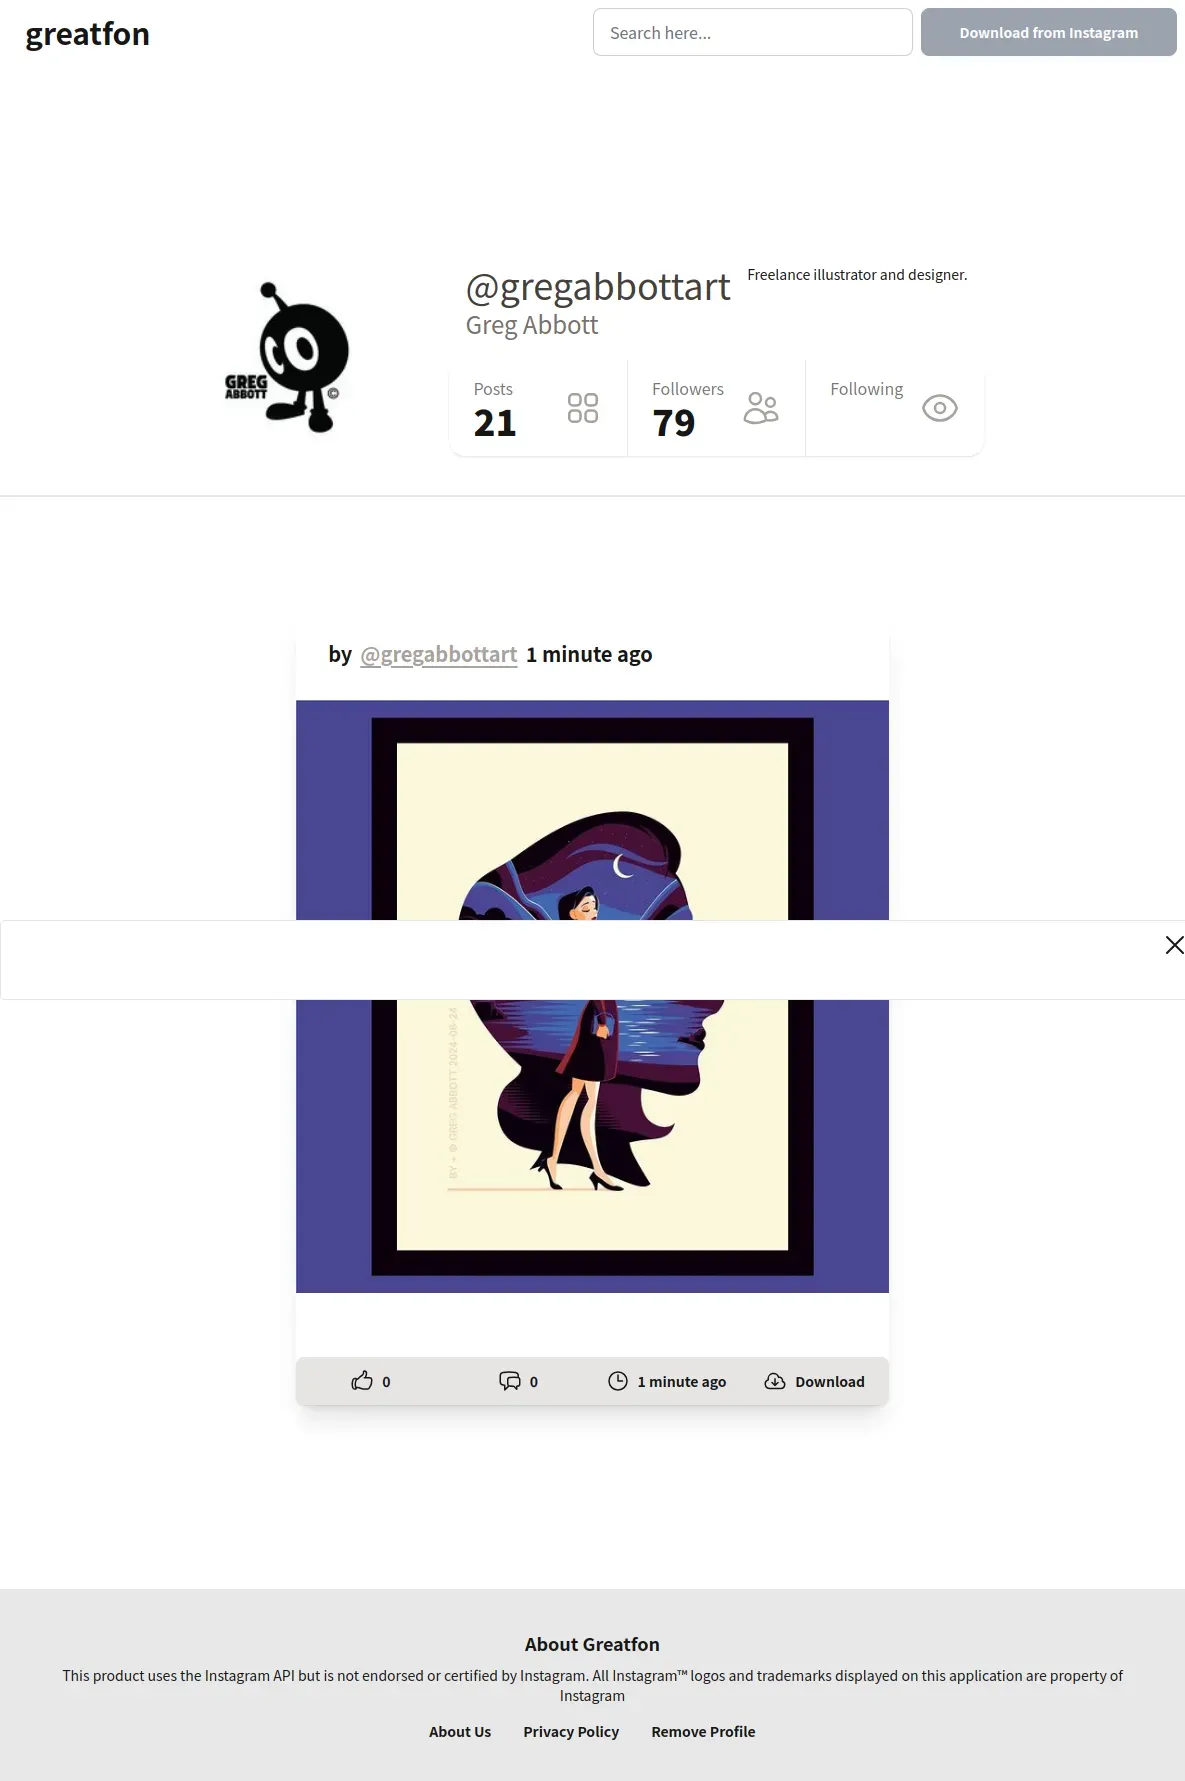
Task: Open About Us footer link
Action: pos(460,1732)
